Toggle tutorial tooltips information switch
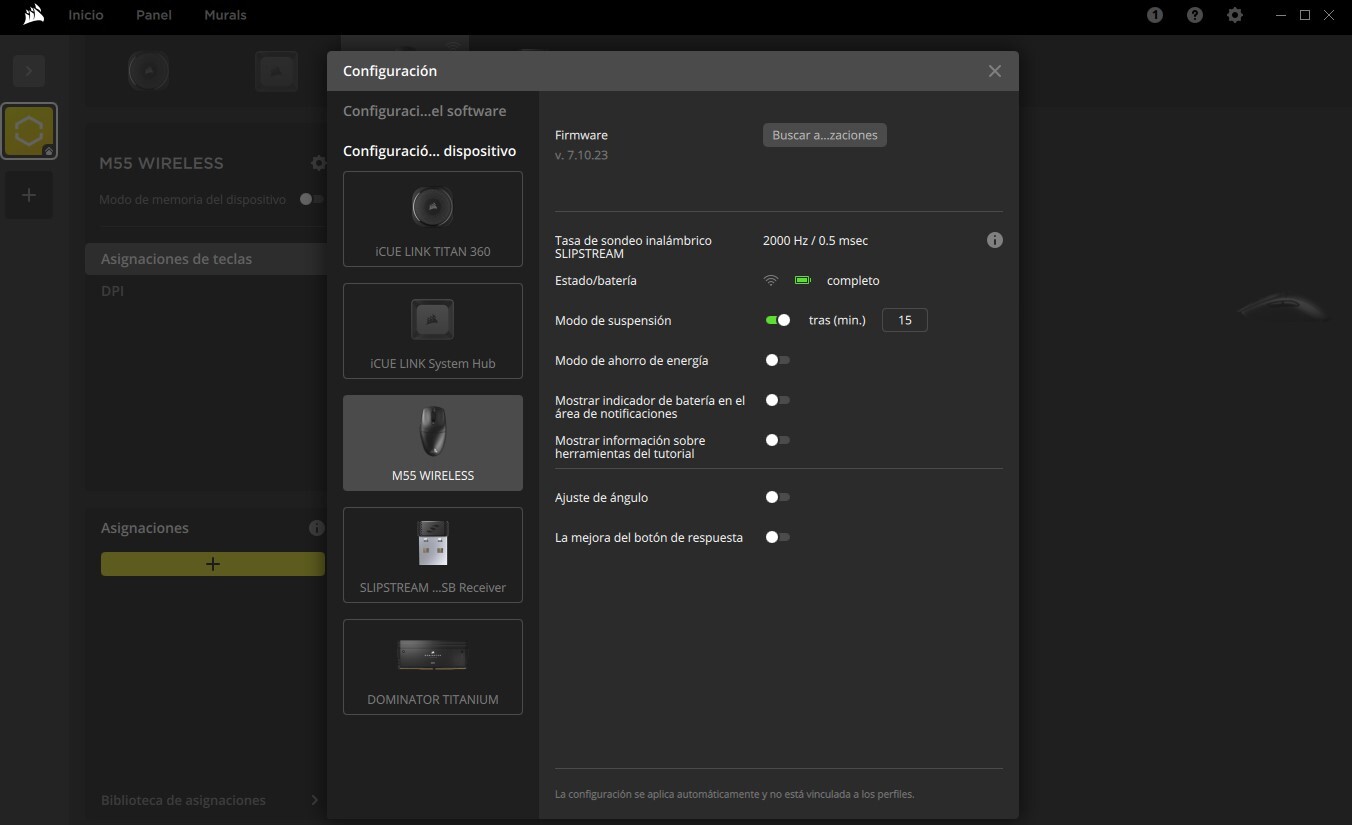Image resolution: width=1352 pixels, height=825 pixels. coord(778,440)
